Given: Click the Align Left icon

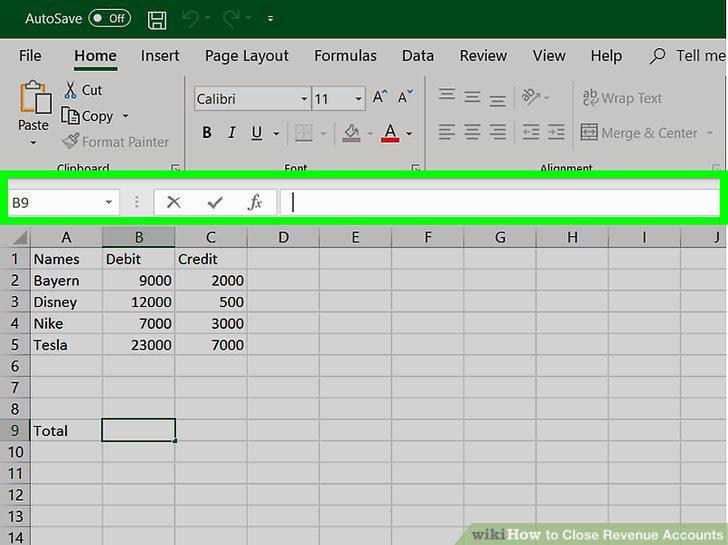Looking at the screenshot, I should pyautogui.click(x=447, y=132).
